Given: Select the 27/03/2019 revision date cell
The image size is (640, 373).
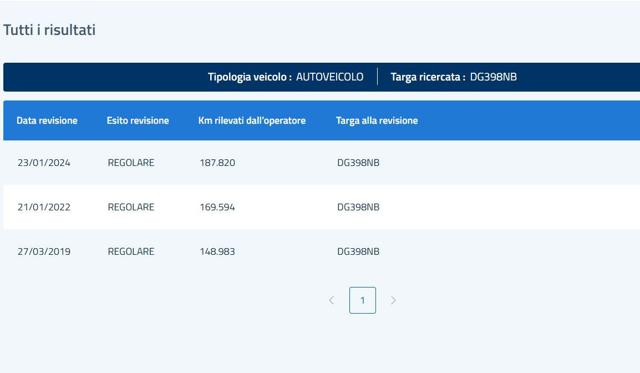Looking at the screenshot, I should (x=44, y=252).
